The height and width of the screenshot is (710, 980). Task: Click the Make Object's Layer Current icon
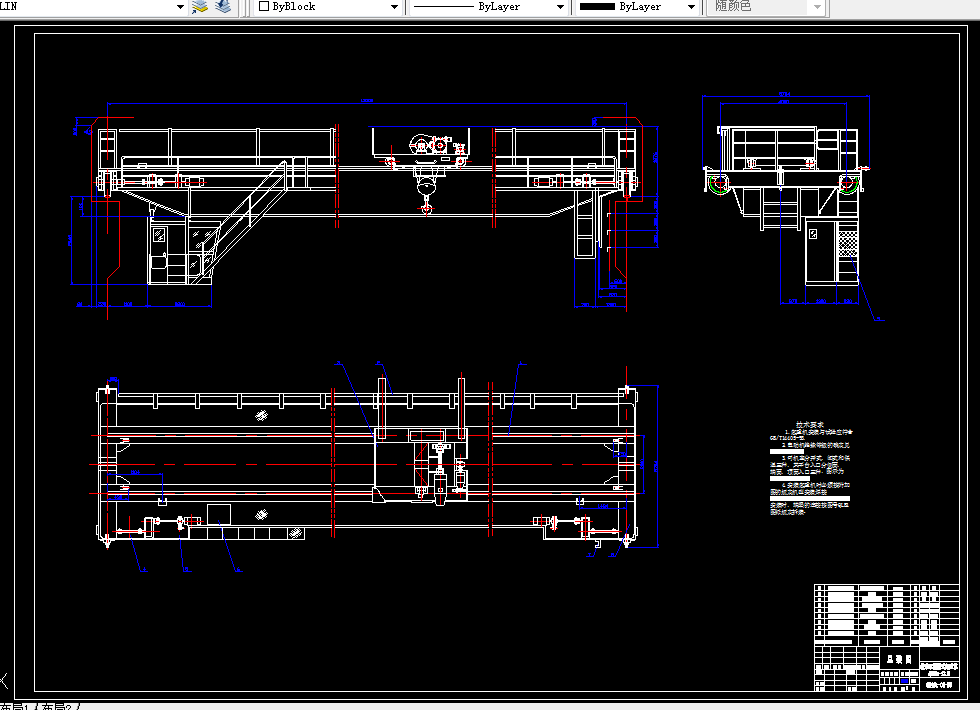(x=200, y=7)
